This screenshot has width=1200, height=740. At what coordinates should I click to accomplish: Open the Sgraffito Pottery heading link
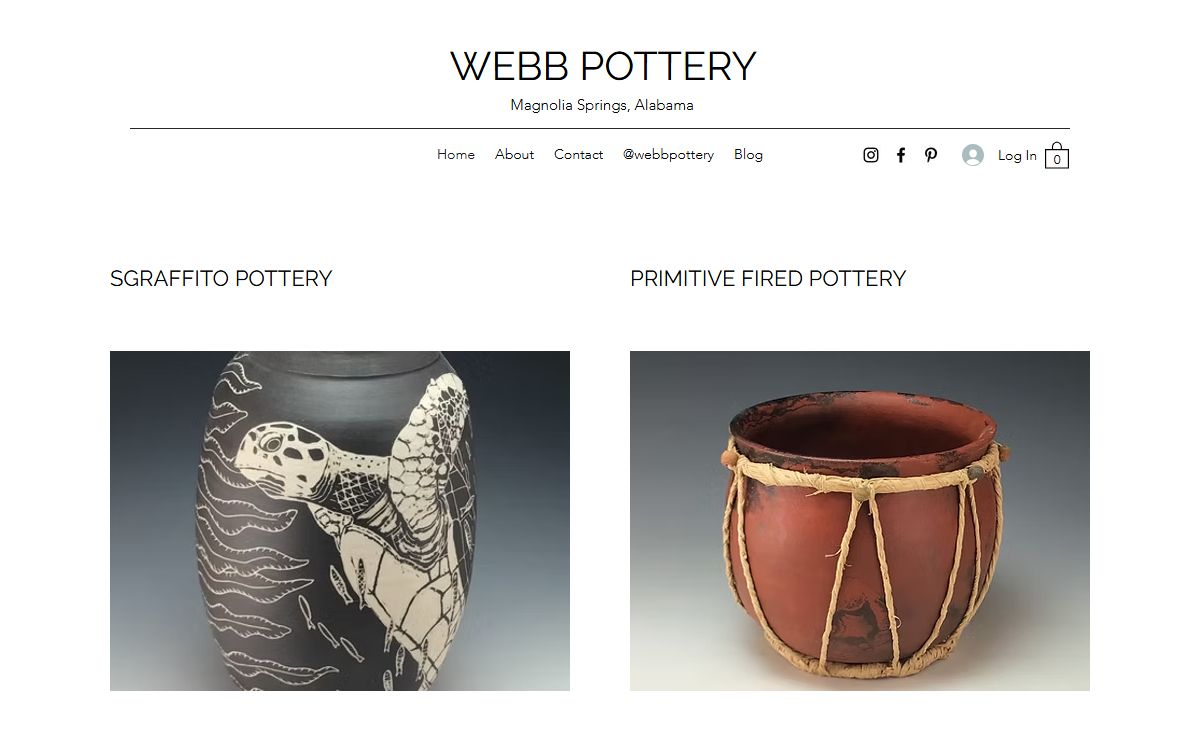click(x=221, y=279)
